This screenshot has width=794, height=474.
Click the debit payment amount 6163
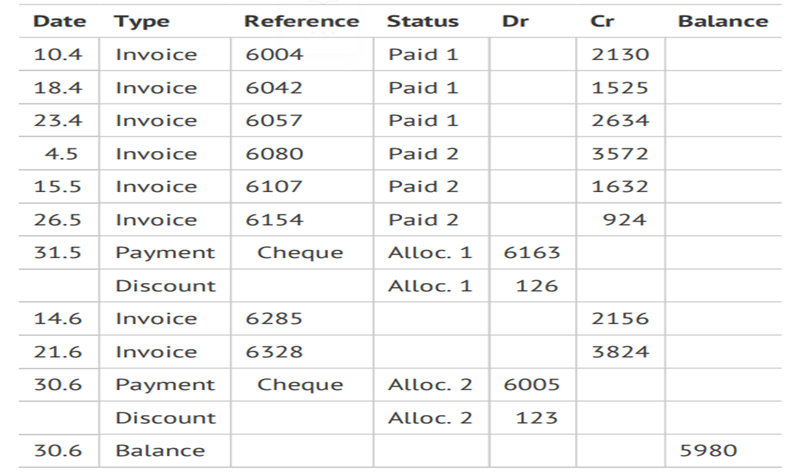coord(532,253)
